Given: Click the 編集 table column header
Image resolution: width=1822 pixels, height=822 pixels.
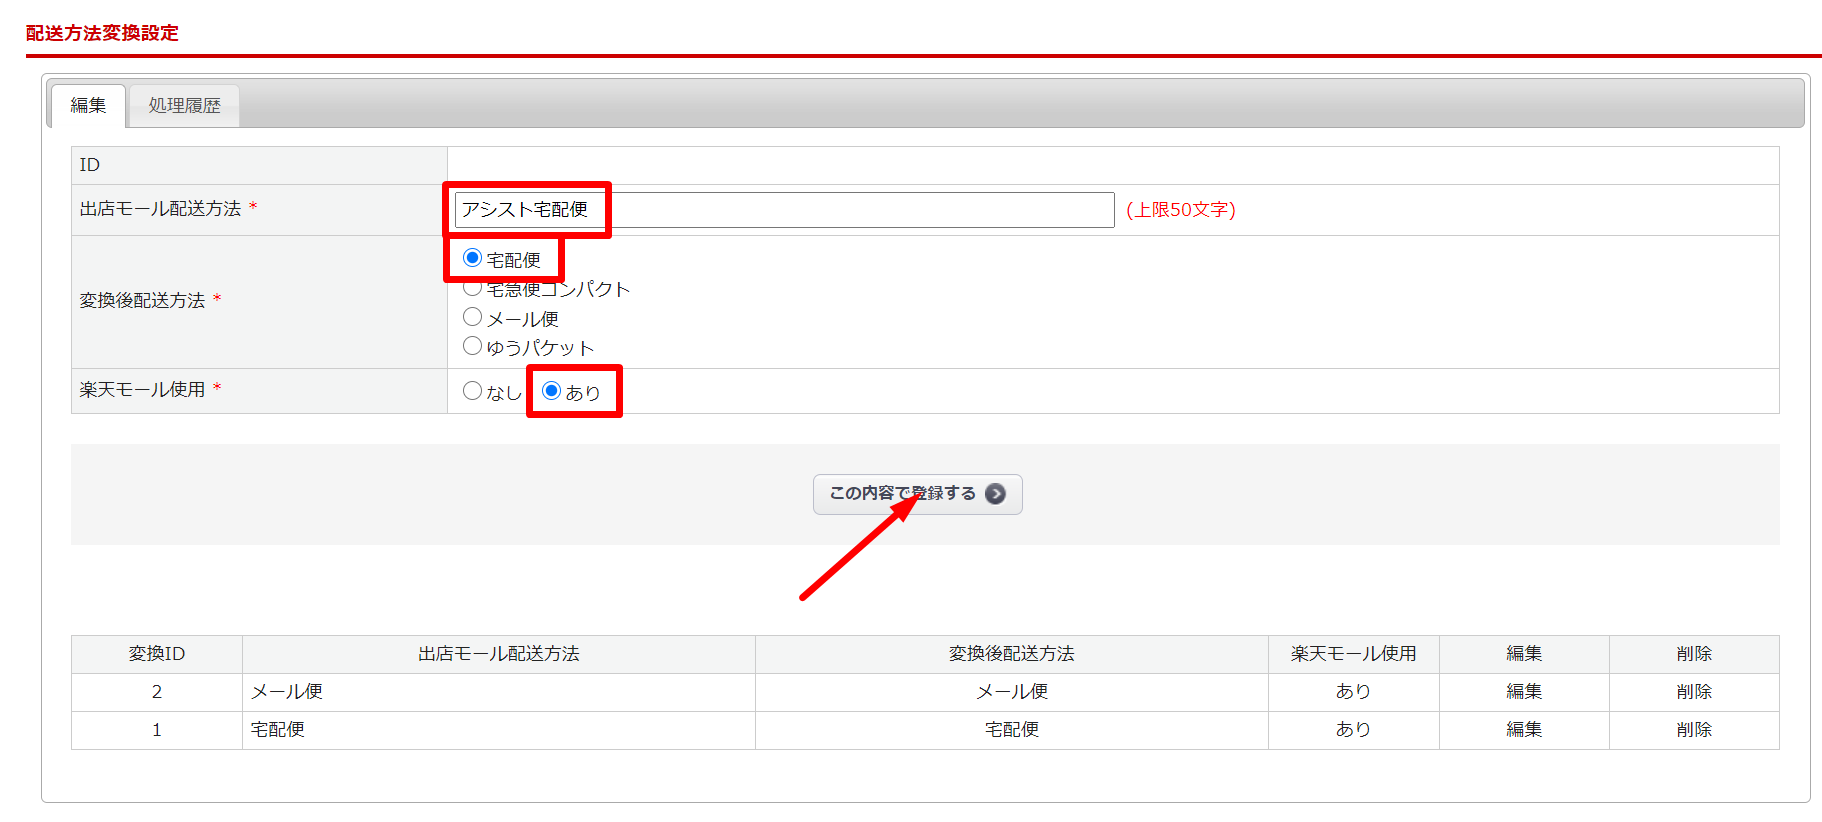Looking at the screenshot, I should 1524,654.
